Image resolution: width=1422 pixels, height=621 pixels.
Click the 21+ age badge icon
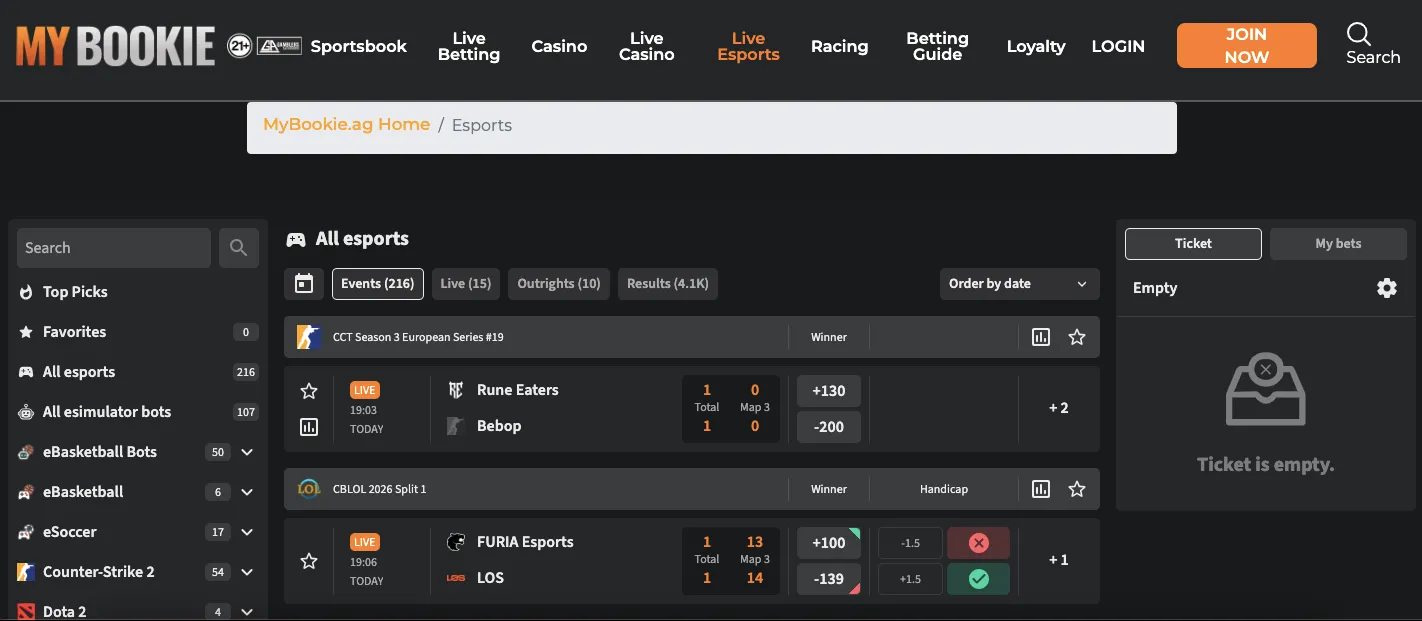point(239,46)
